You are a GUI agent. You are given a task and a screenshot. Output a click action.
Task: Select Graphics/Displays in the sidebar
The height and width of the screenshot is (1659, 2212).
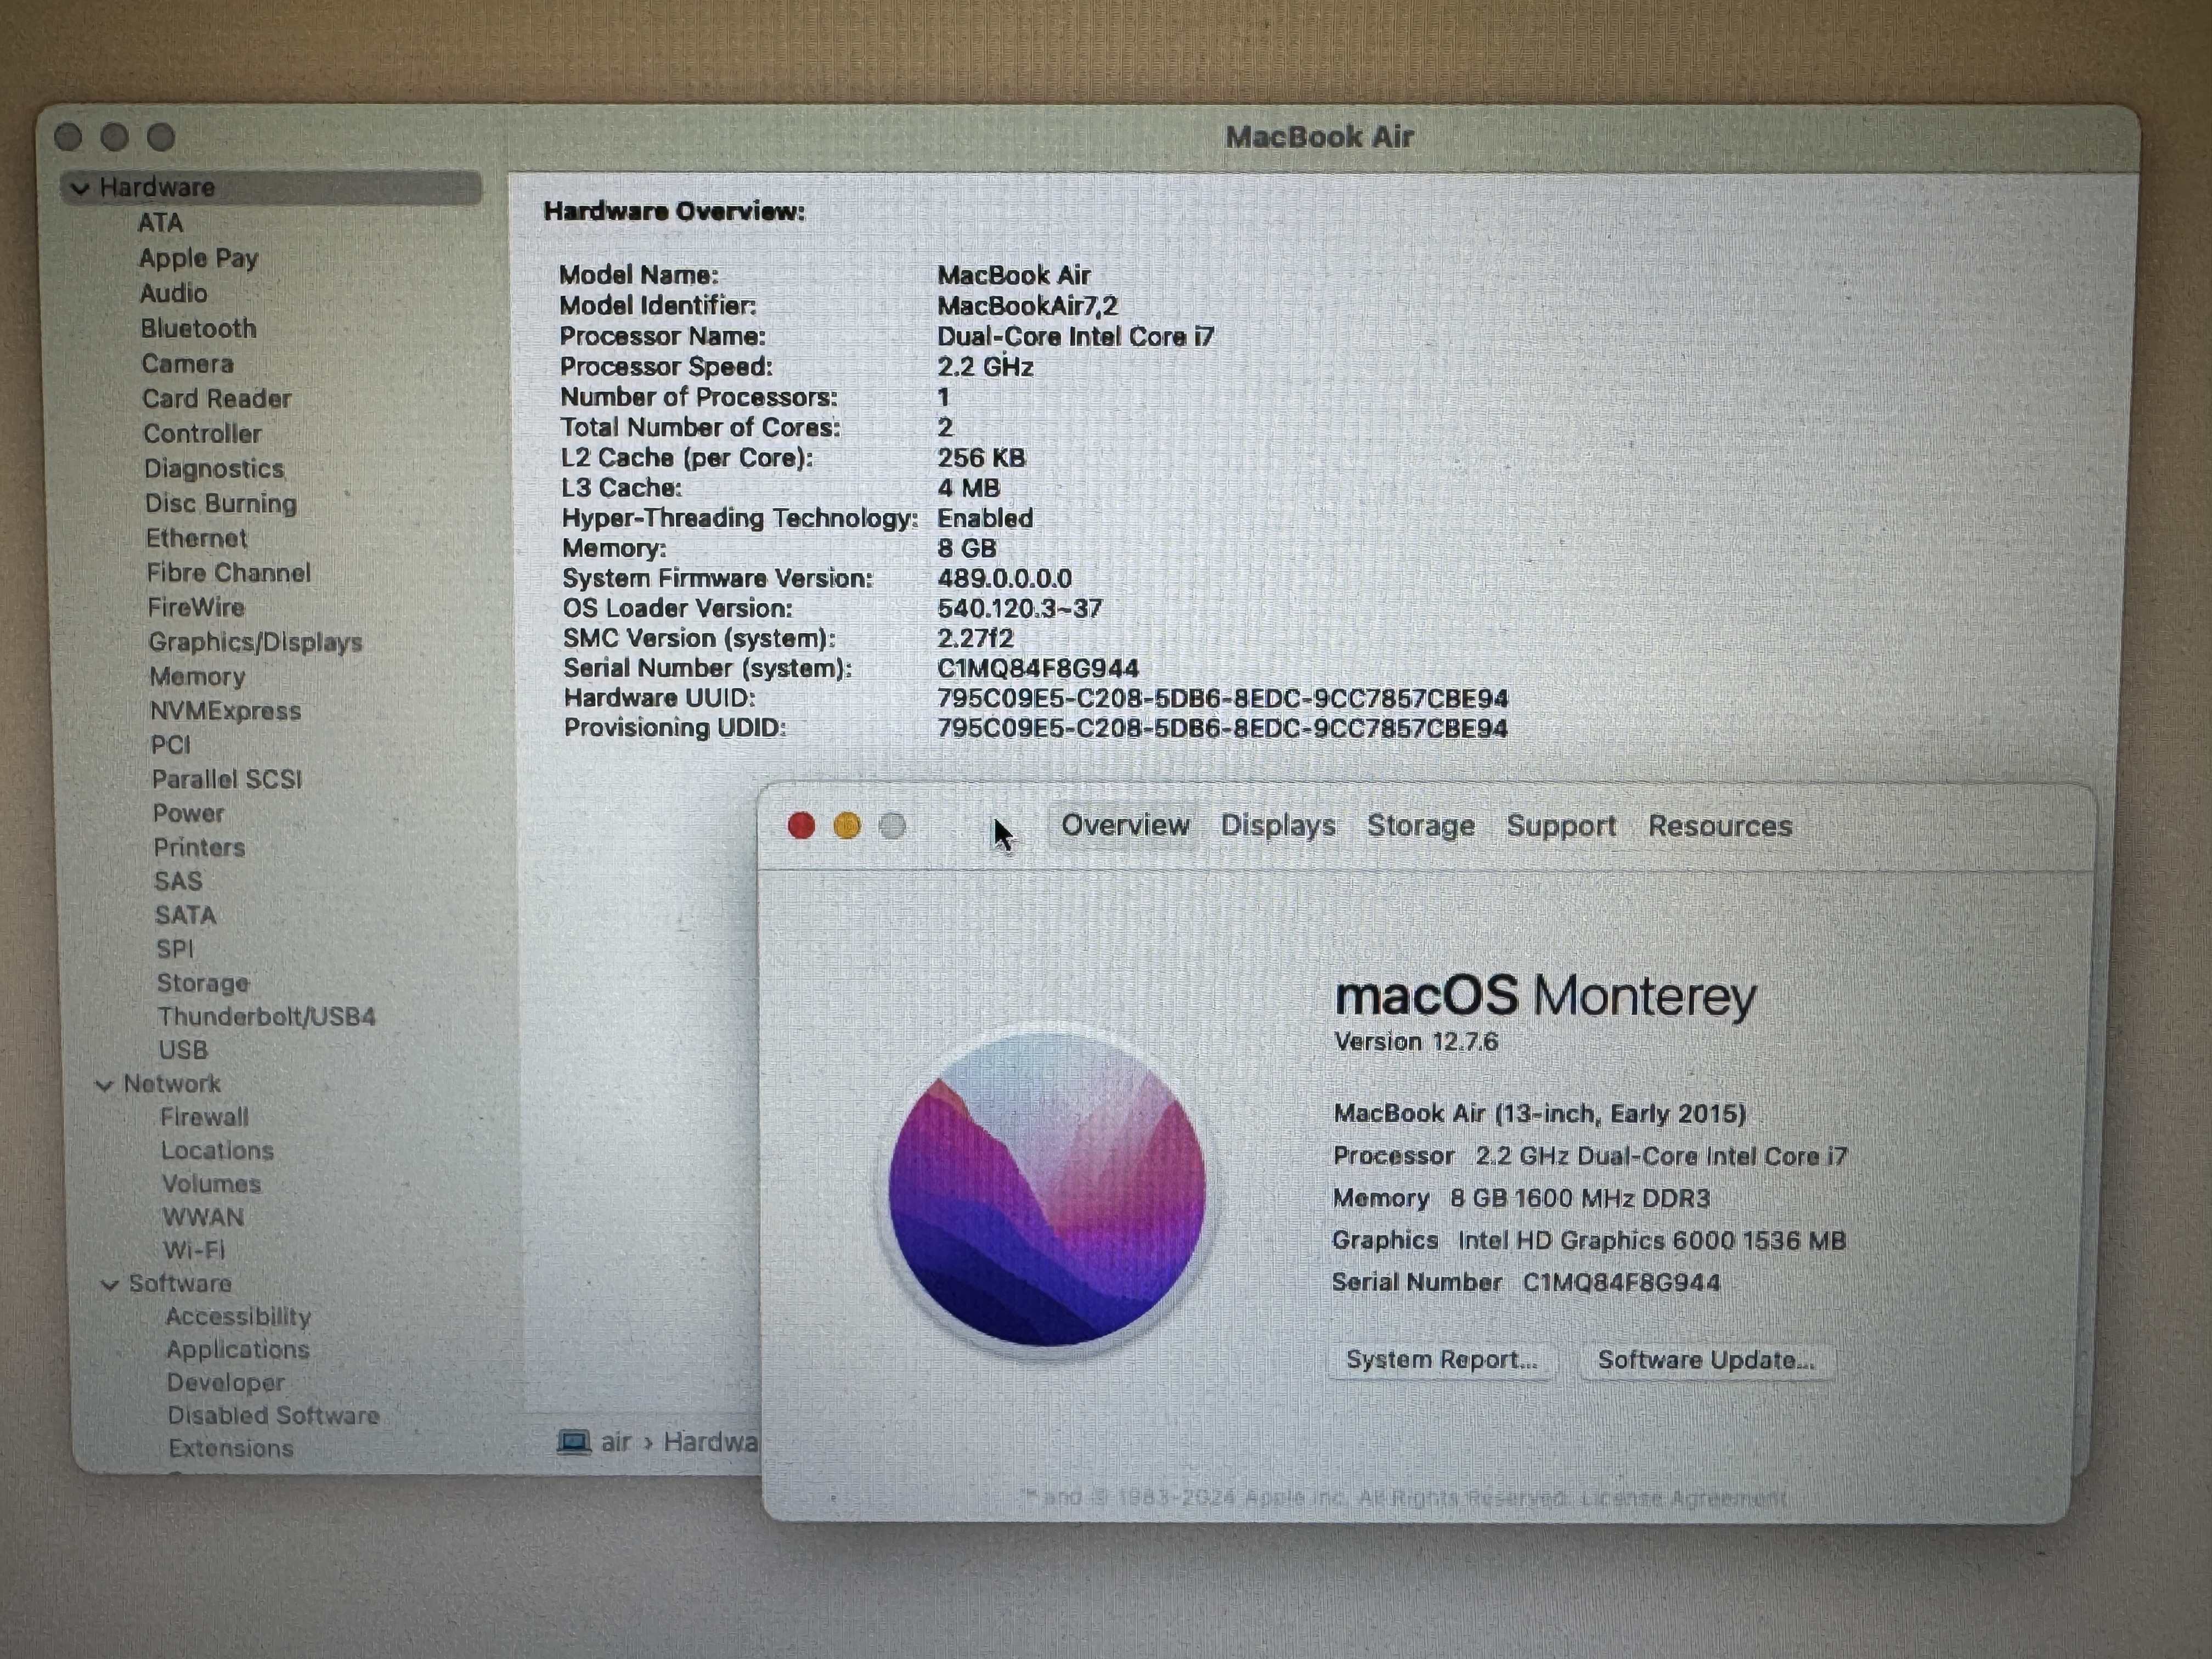pos(255,642)
